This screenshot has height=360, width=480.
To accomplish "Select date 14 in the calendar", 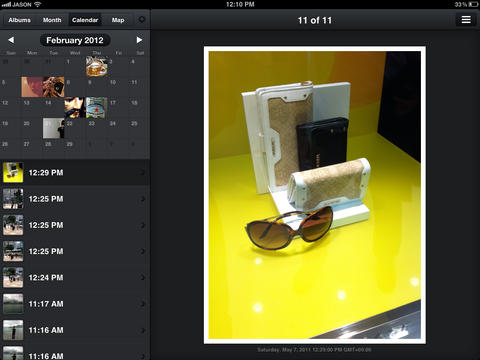I will [x=53, y=107].
